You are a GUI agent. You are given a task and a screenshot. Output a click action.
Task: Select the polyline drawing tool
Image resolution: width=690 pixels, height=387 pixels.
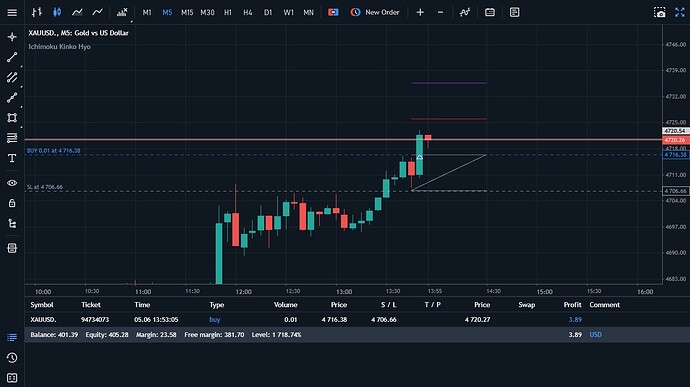(x=12, y=98)
